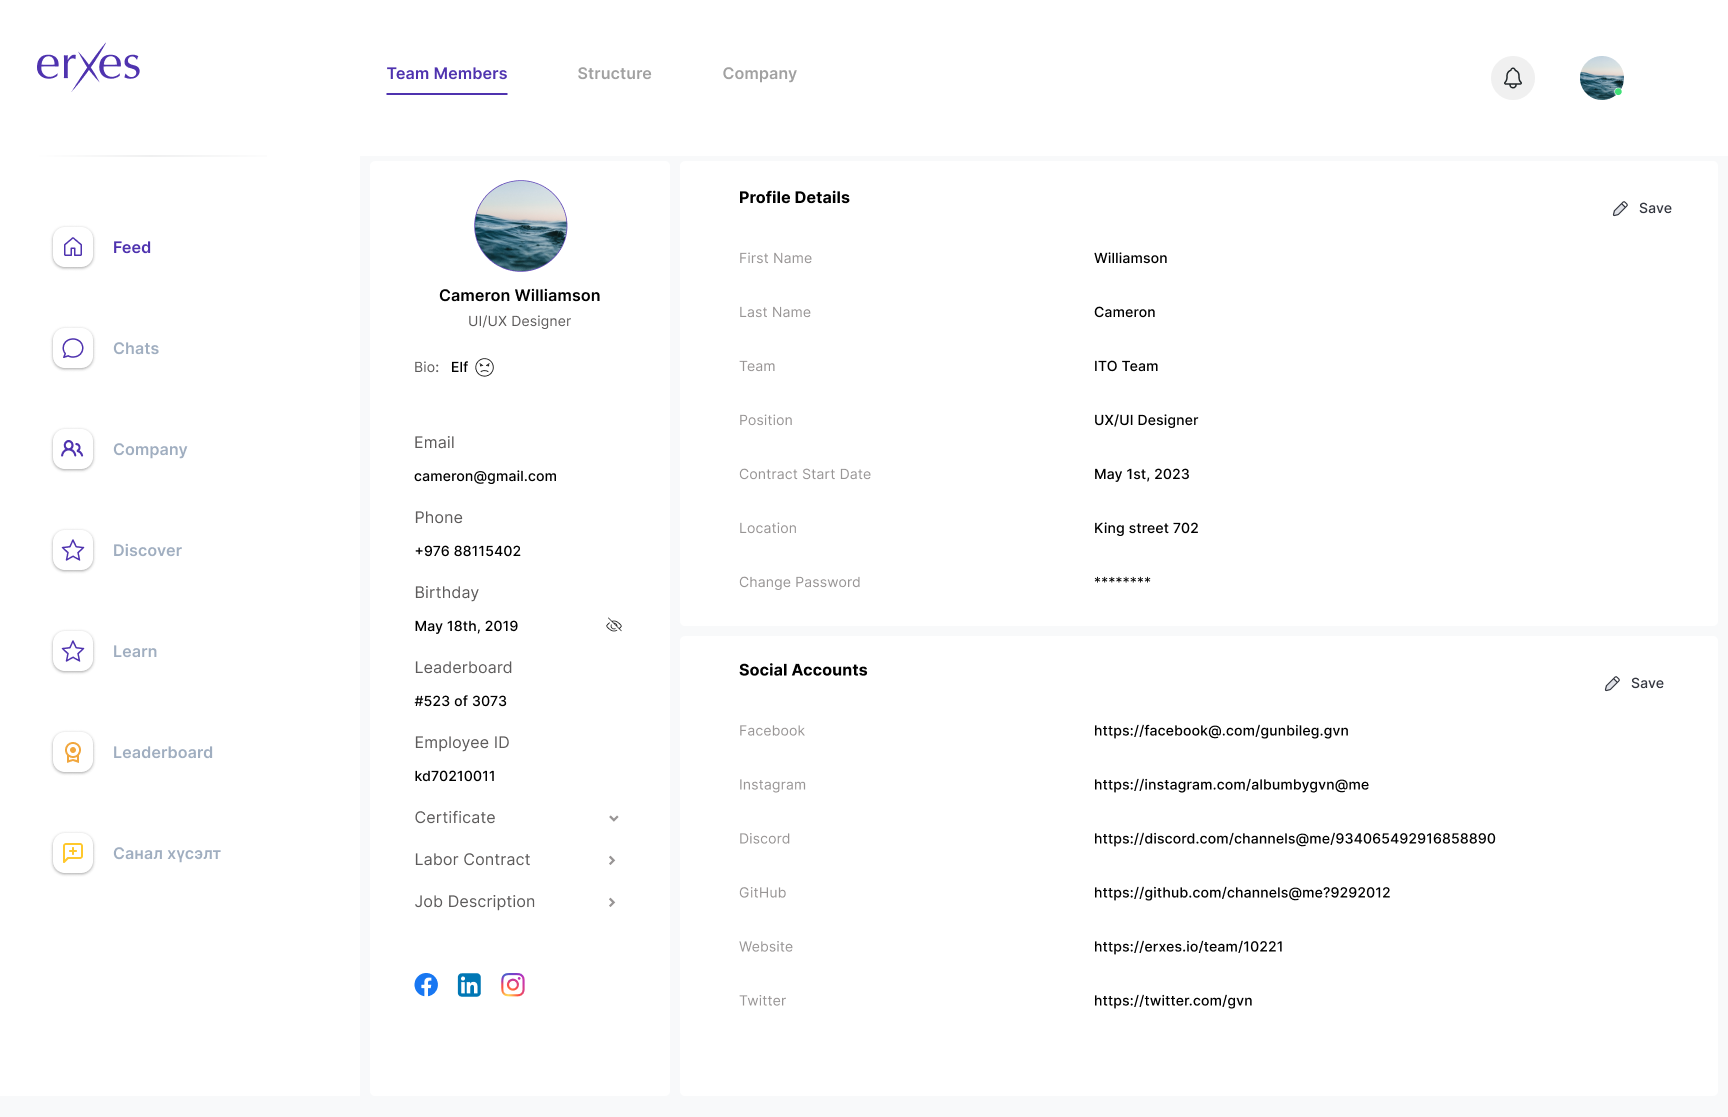Click the user avatar in top bar

coord(1601,78)
